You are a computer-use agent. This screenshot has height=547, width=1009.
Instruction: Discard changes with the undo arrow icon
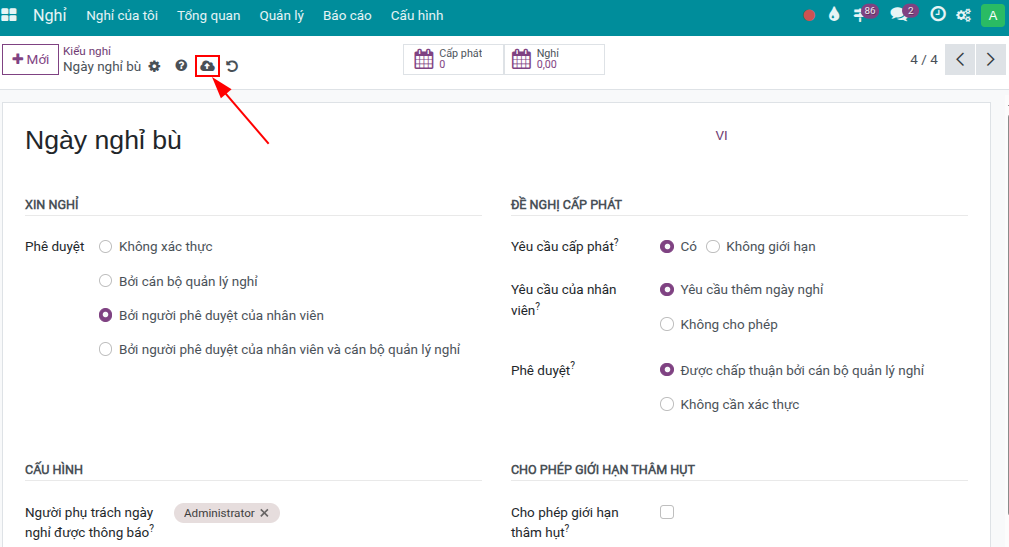(x=232, y=66)
